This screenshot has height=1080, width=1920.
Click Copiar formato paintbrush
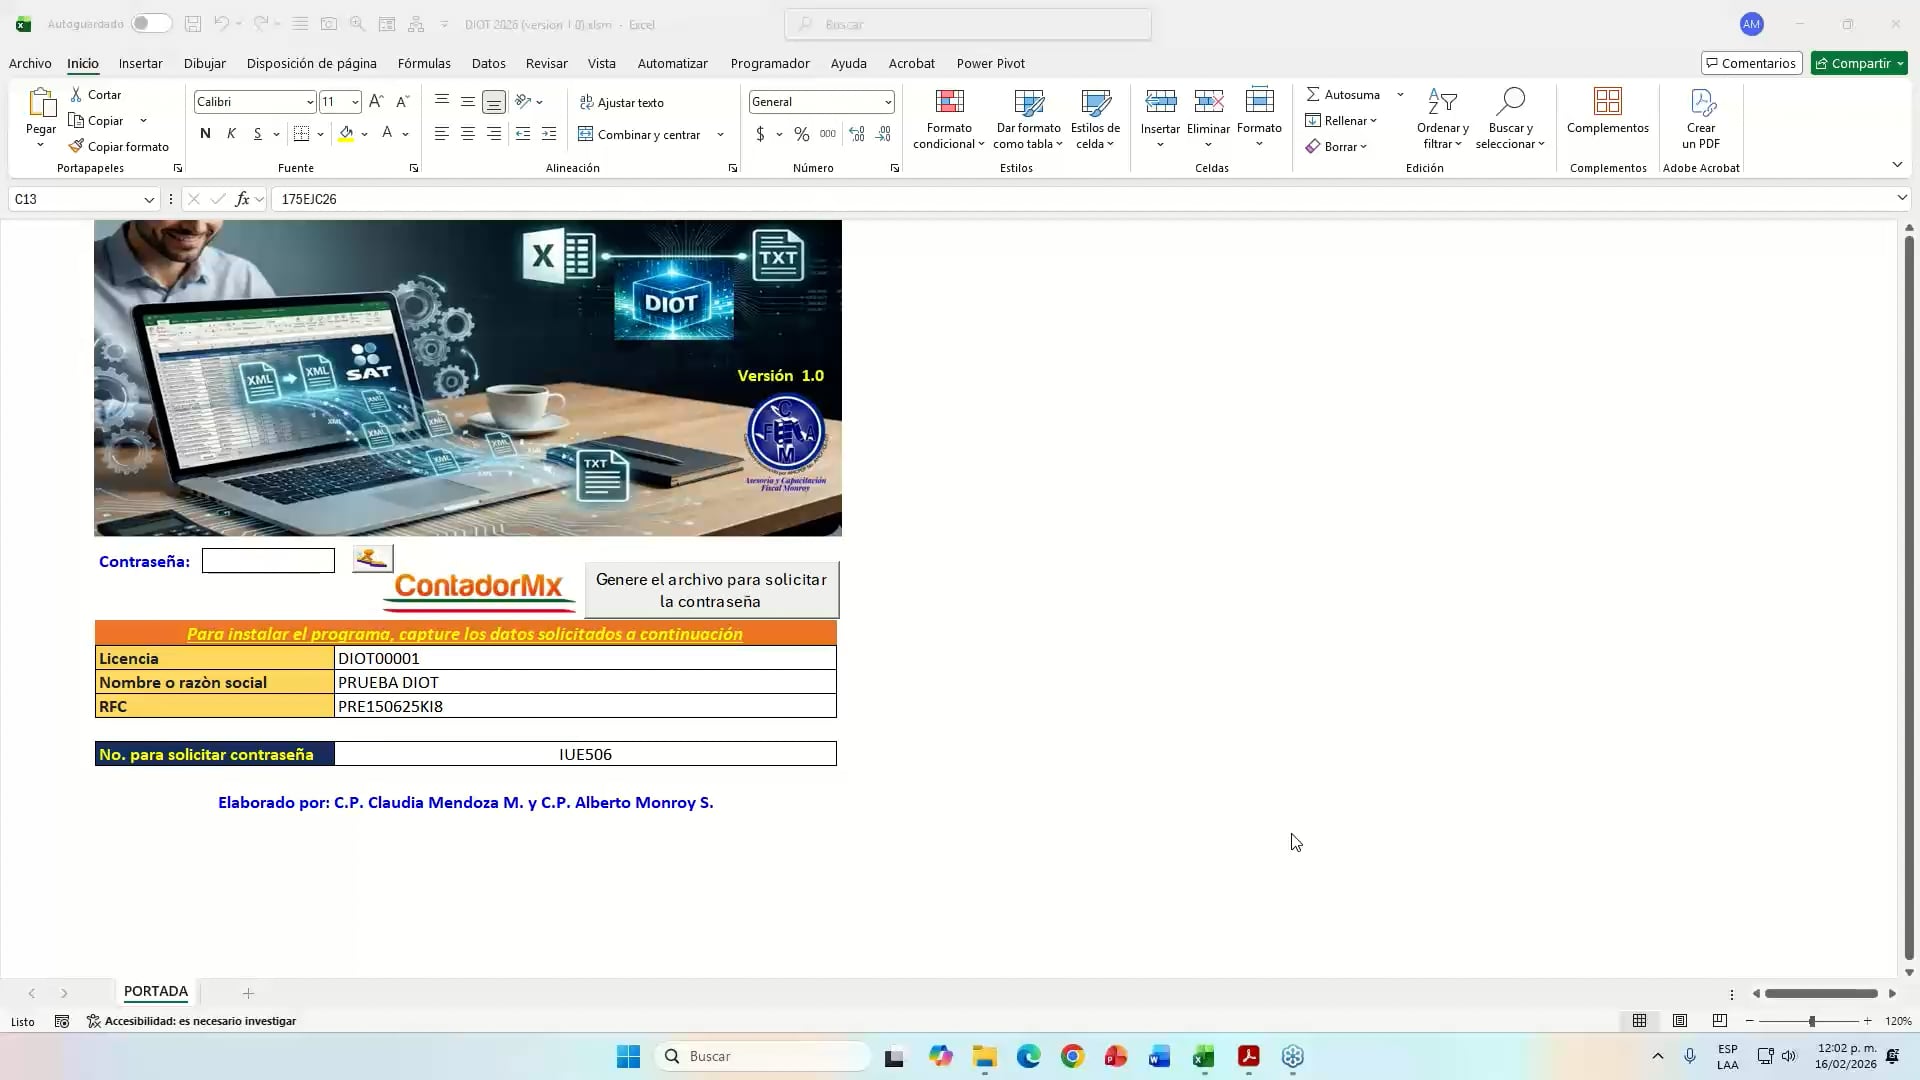(x=119, y=146)
